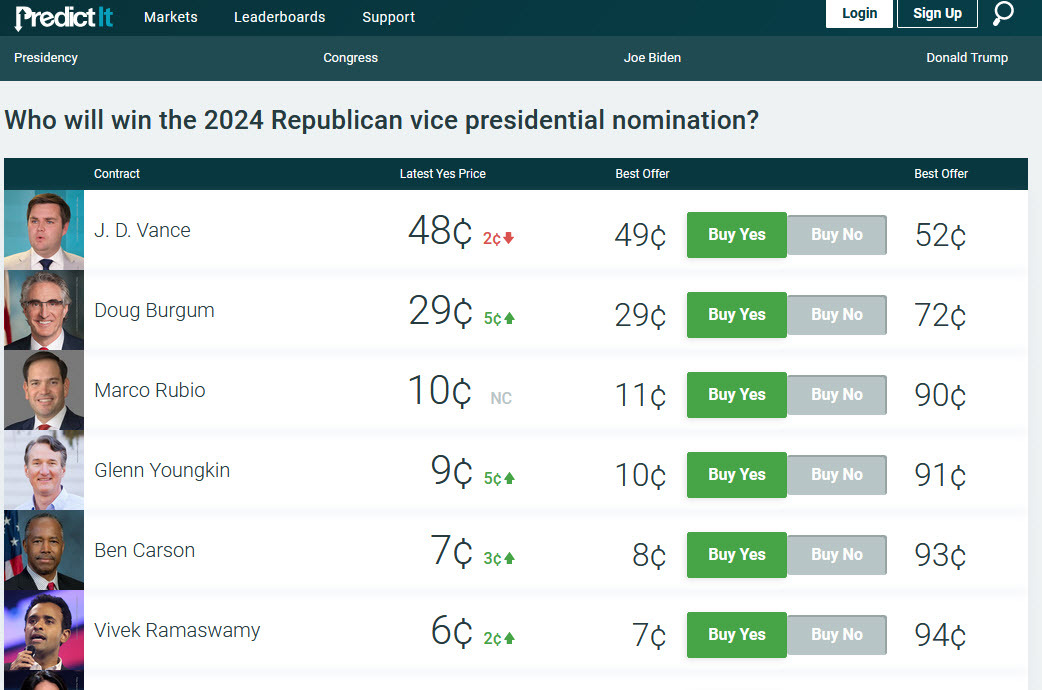This screenshot has width=1042, height=690.
Task: Open Doug Burgum's contract details
Action: (154, 311)
